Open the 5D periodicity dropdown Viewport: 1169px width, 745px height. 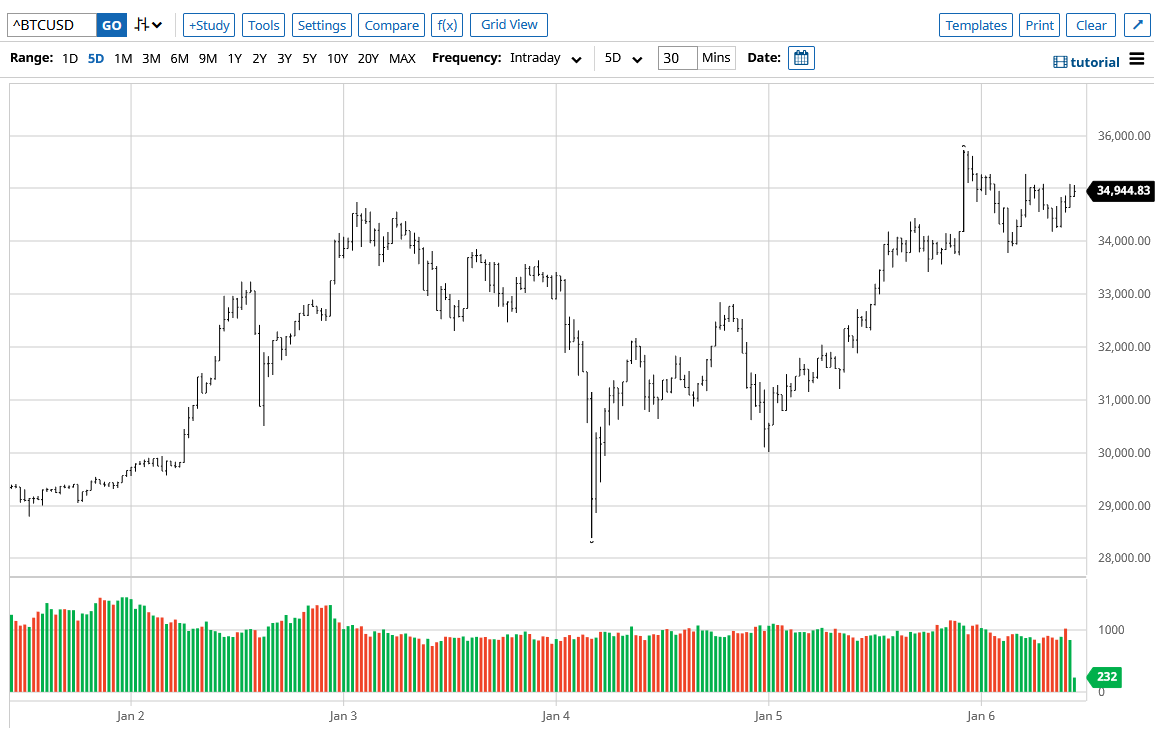click(621, 58)
